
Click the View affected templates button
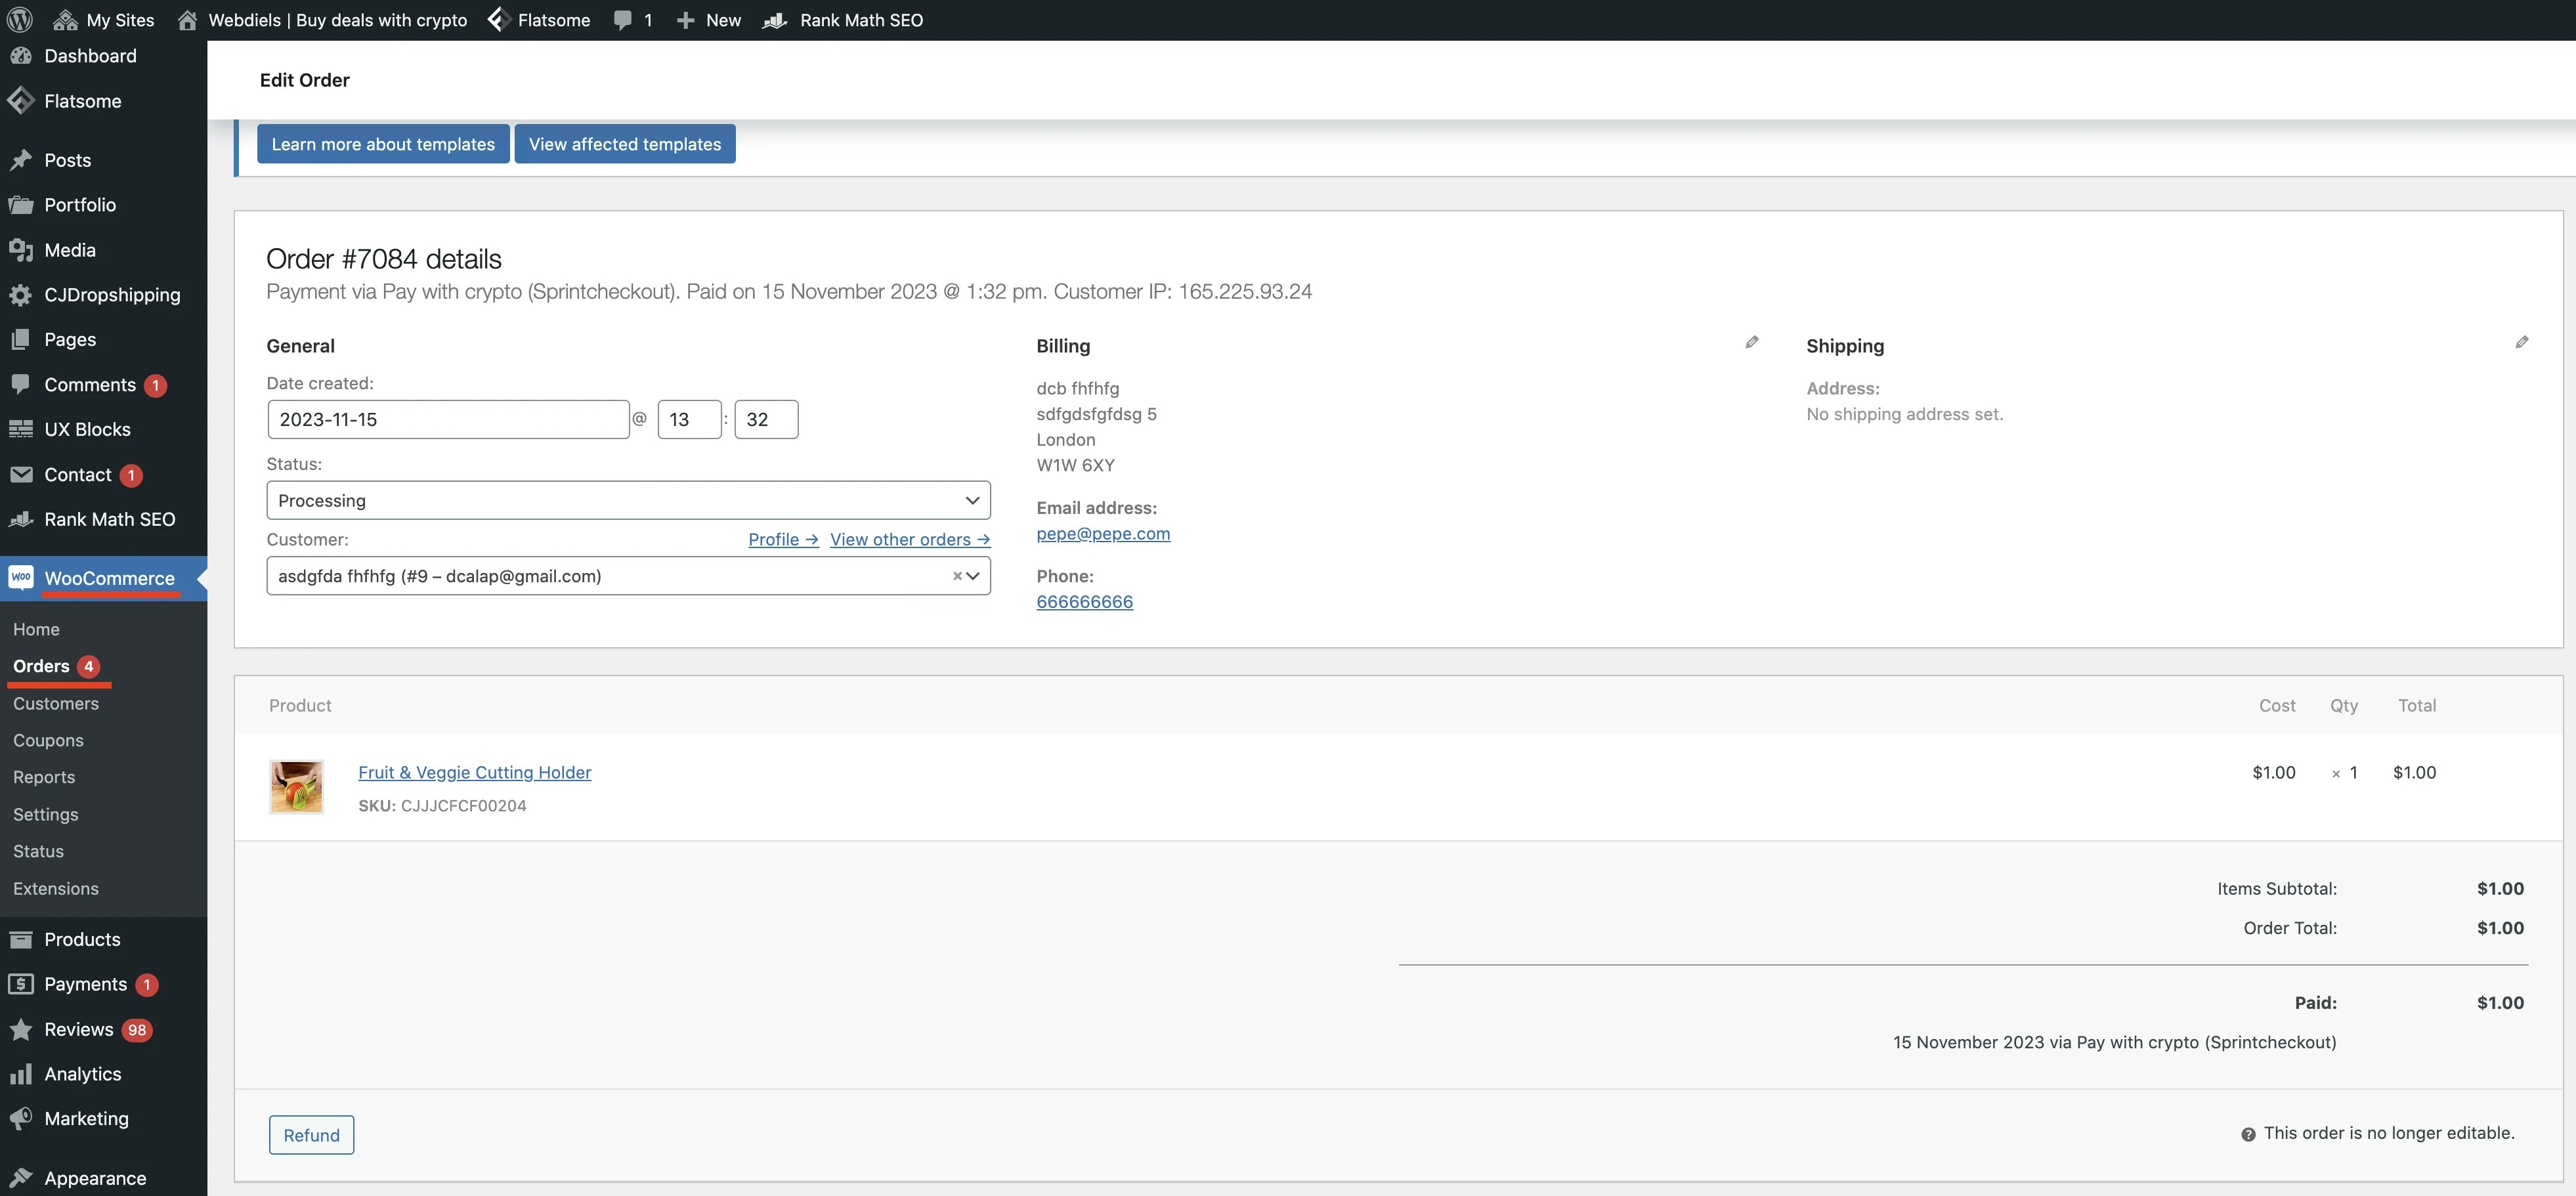(624, 144)
